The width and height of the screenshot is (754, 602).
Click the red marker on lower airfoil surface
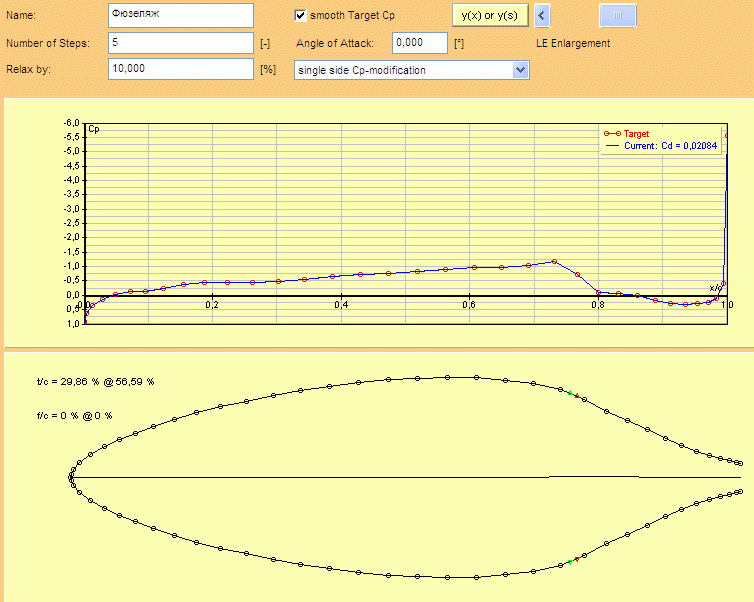(578, 559)
